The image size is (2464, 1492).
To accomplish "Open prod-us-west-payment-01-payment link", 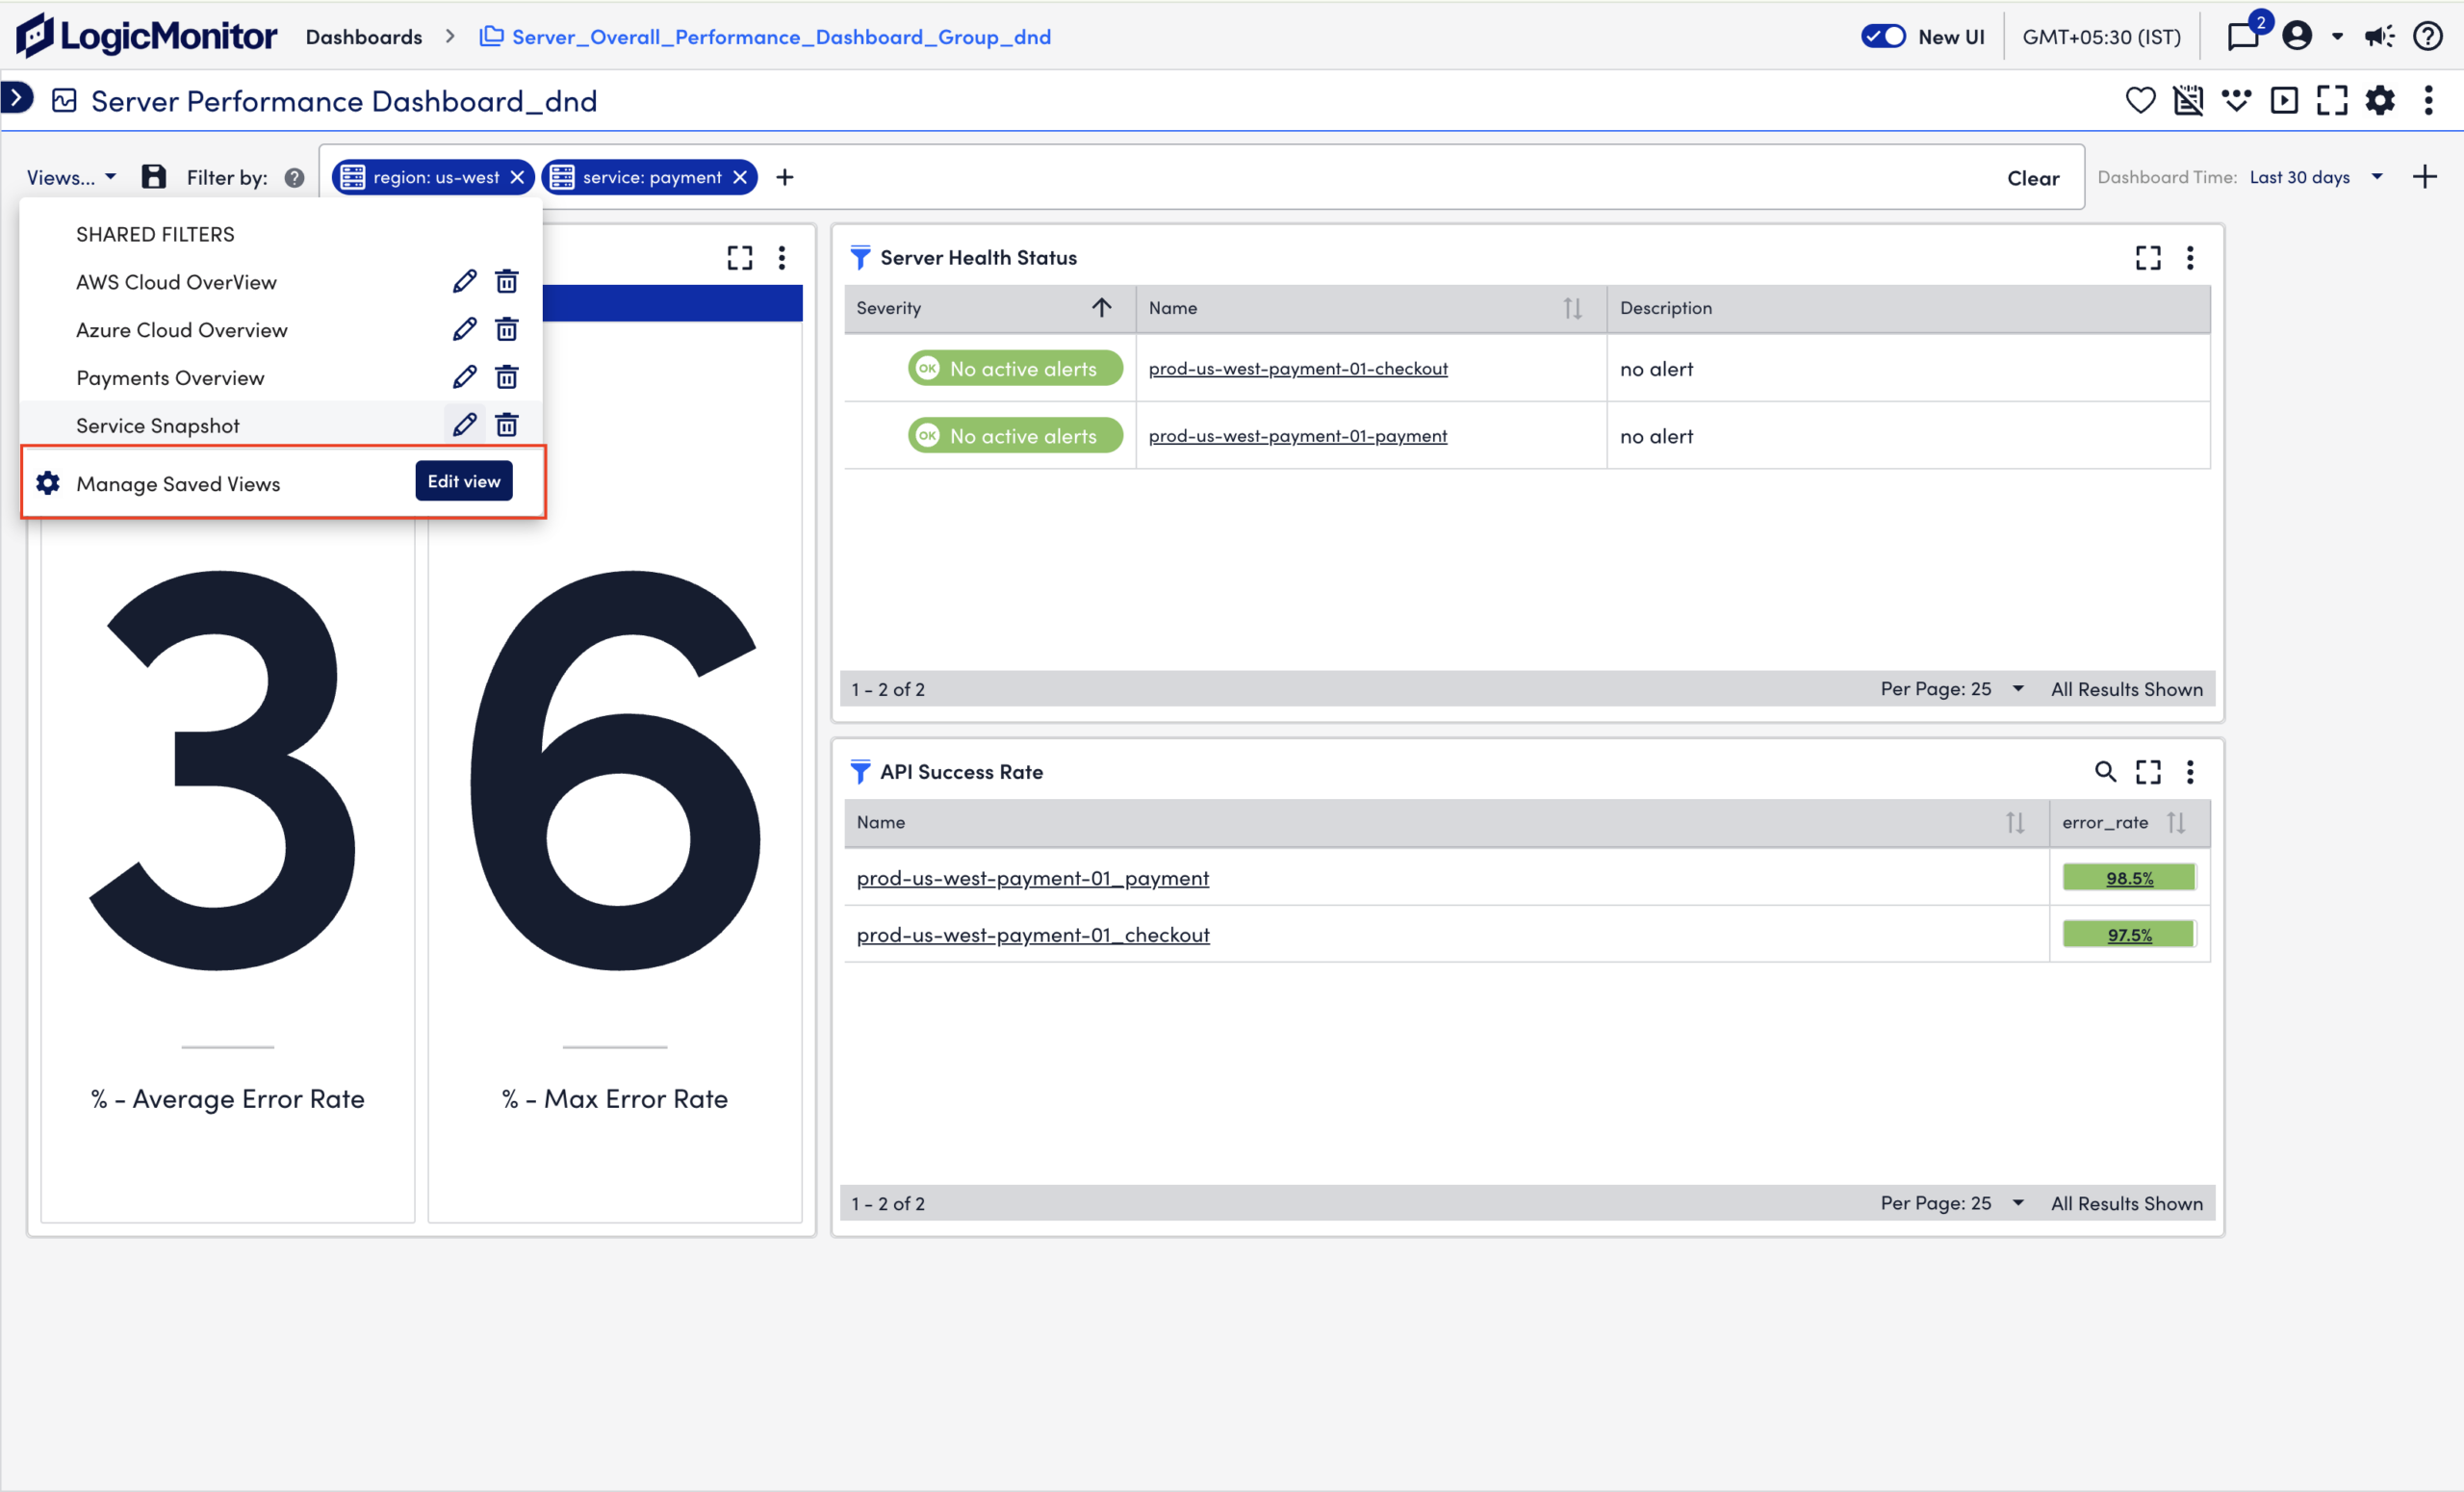I will point(1298,436).
